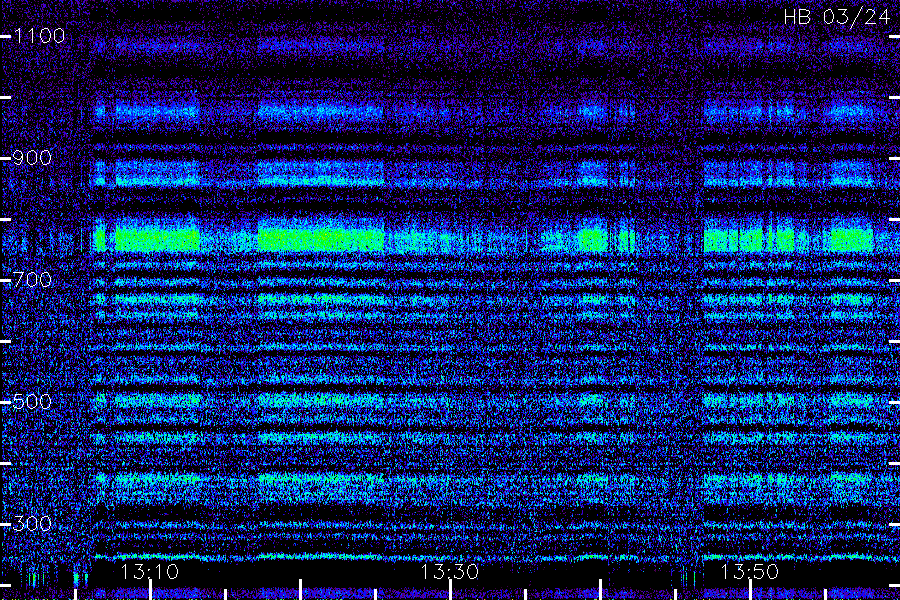Click the 700 frequency axis label
The image size is (900, 600).
tap(32, 280)
